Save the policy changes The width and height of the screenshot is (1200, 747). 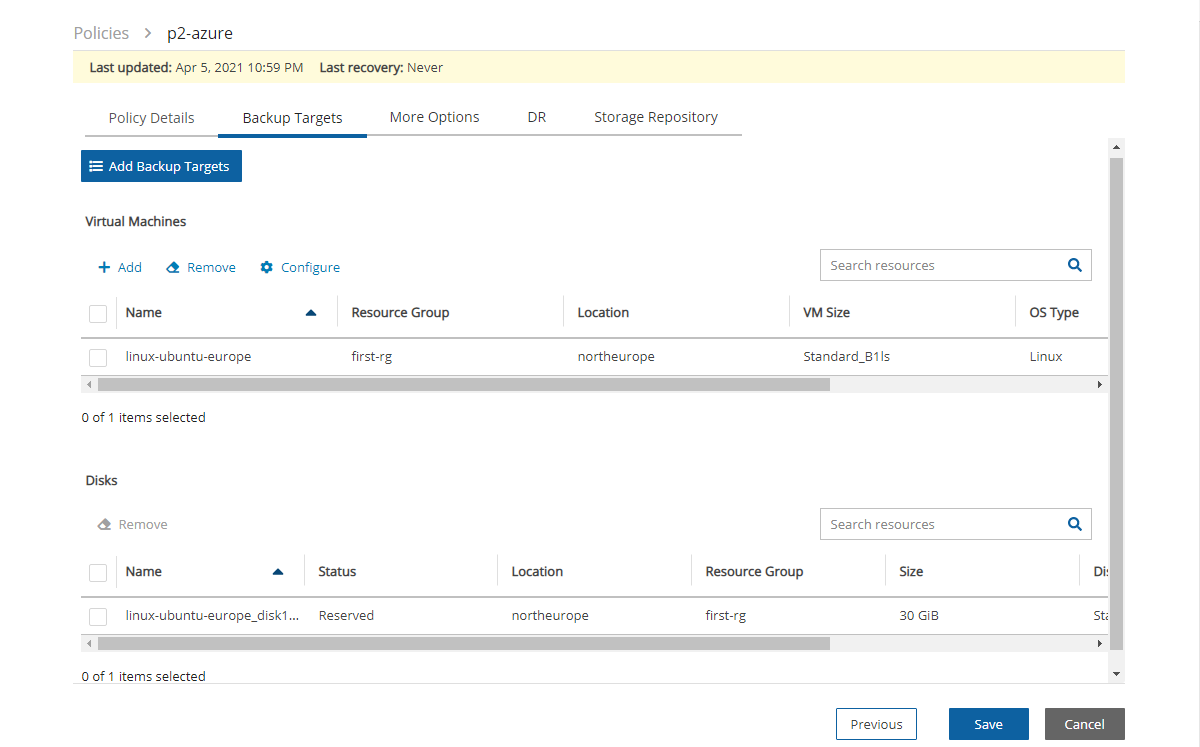click(x=988, y=724)
